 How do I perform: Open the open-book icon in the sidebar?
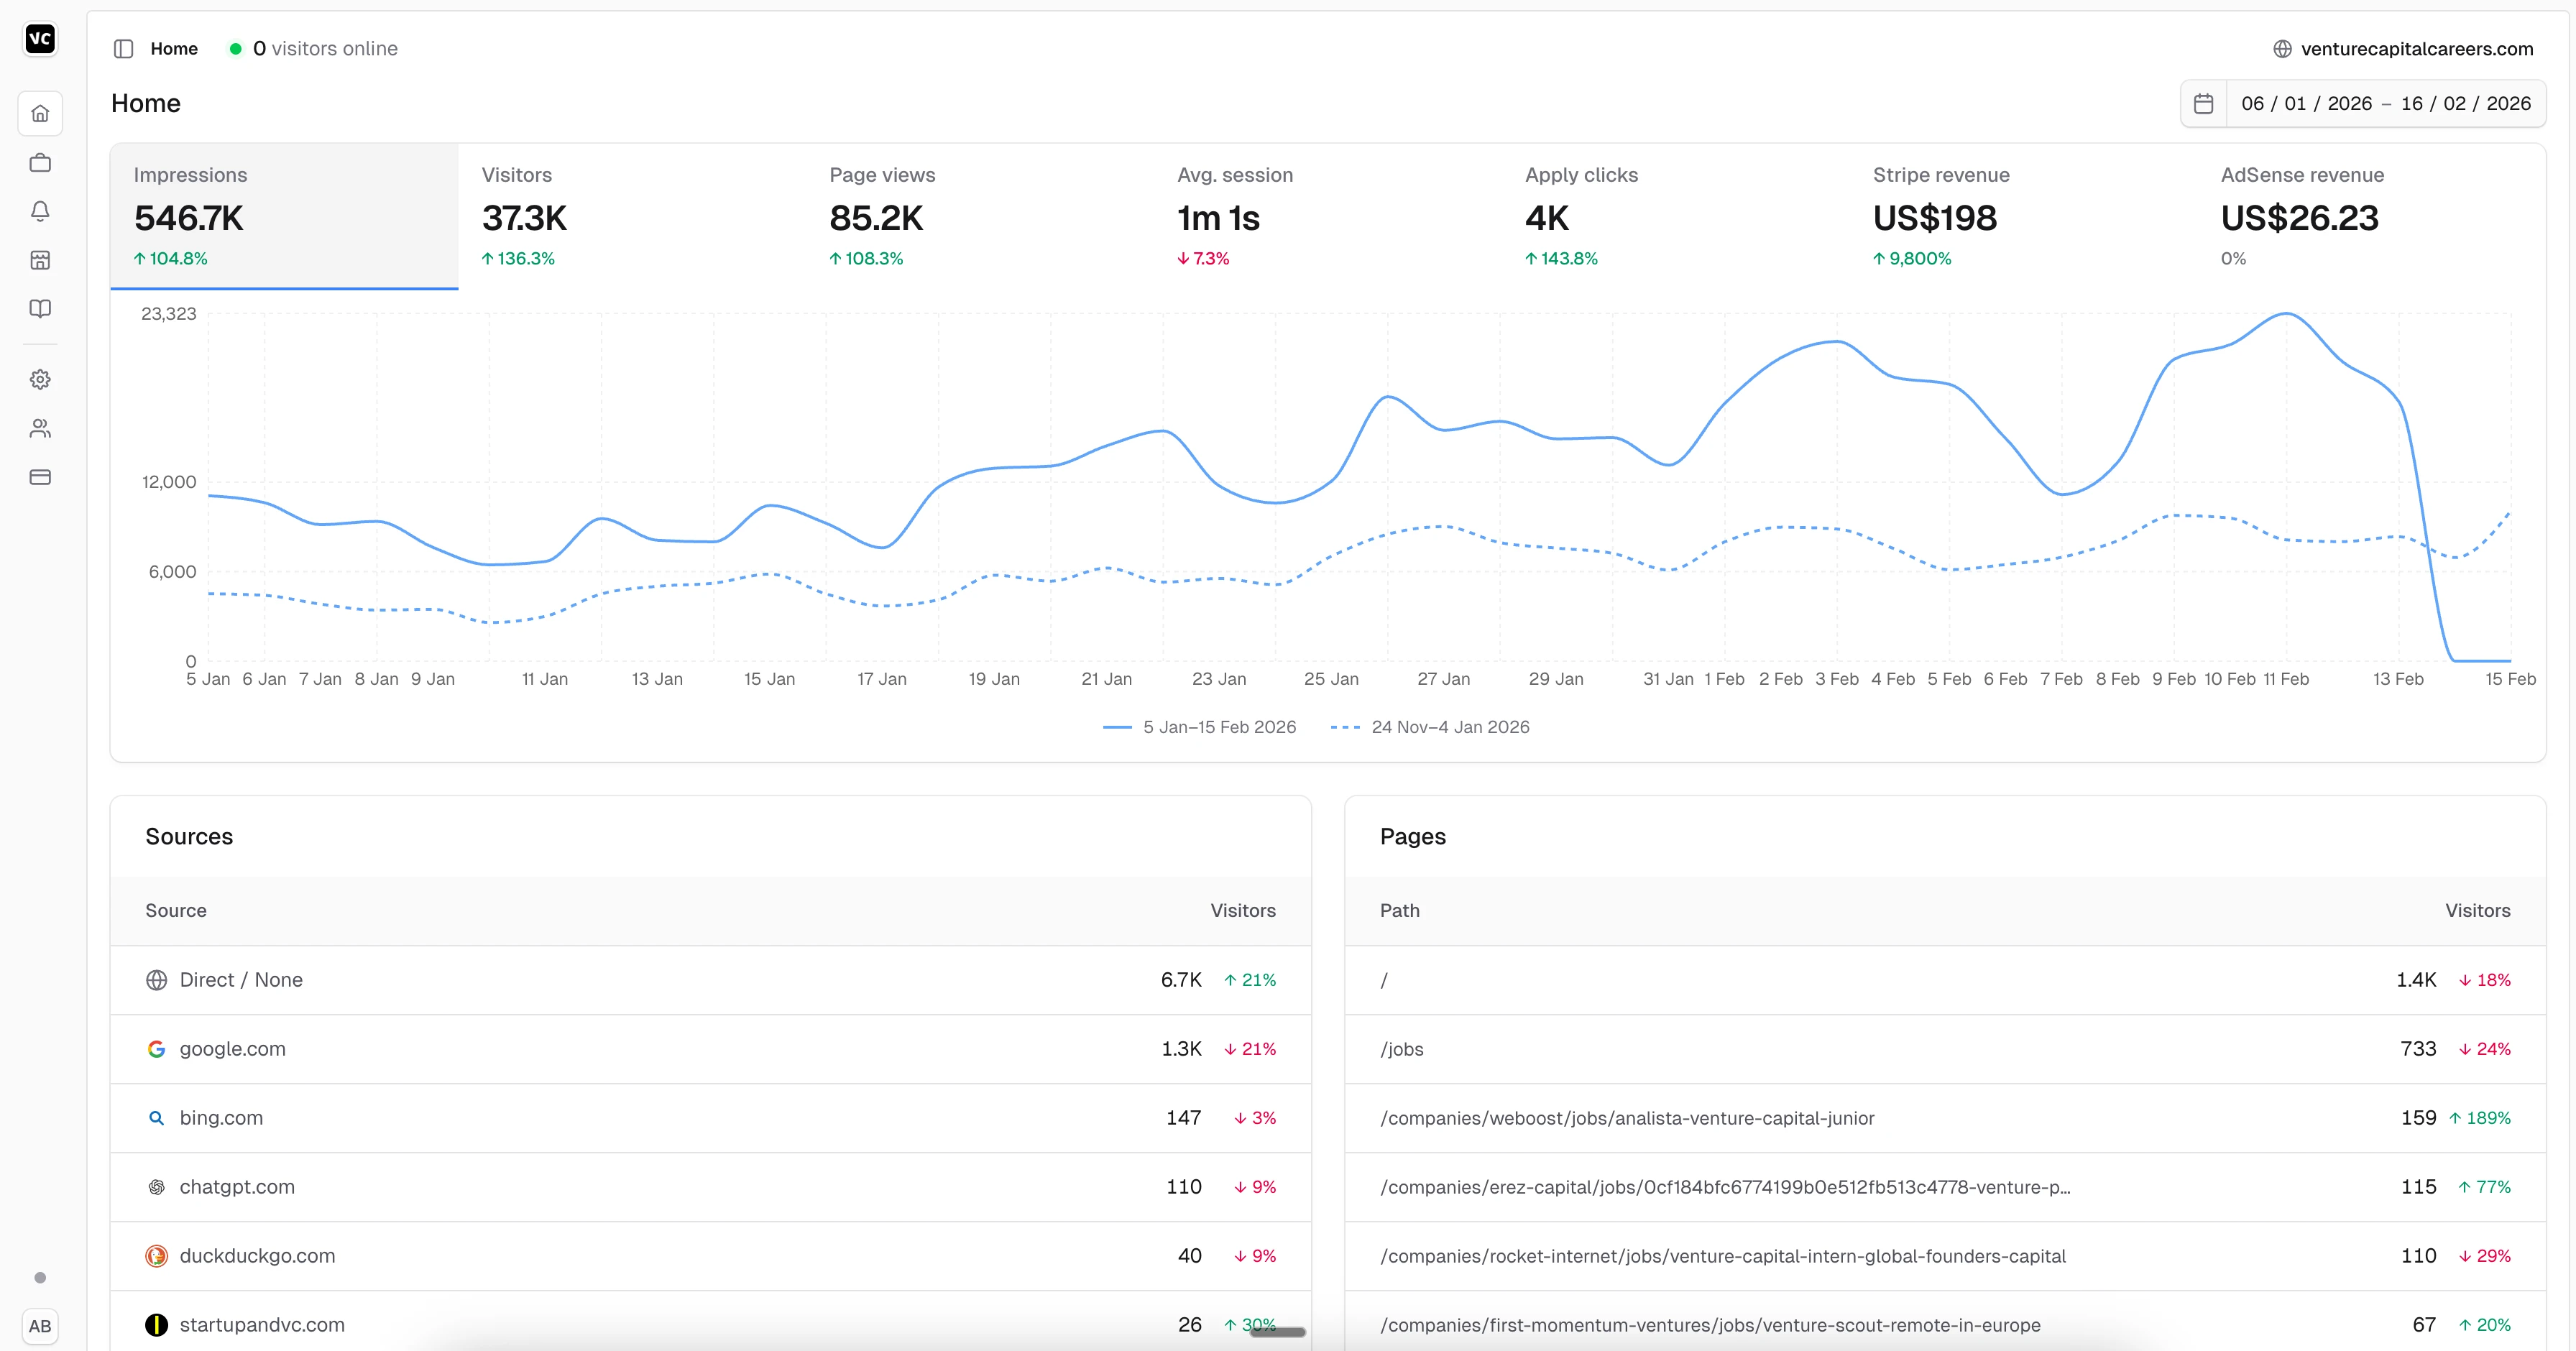pyautogui.click(x=40, y=309)
